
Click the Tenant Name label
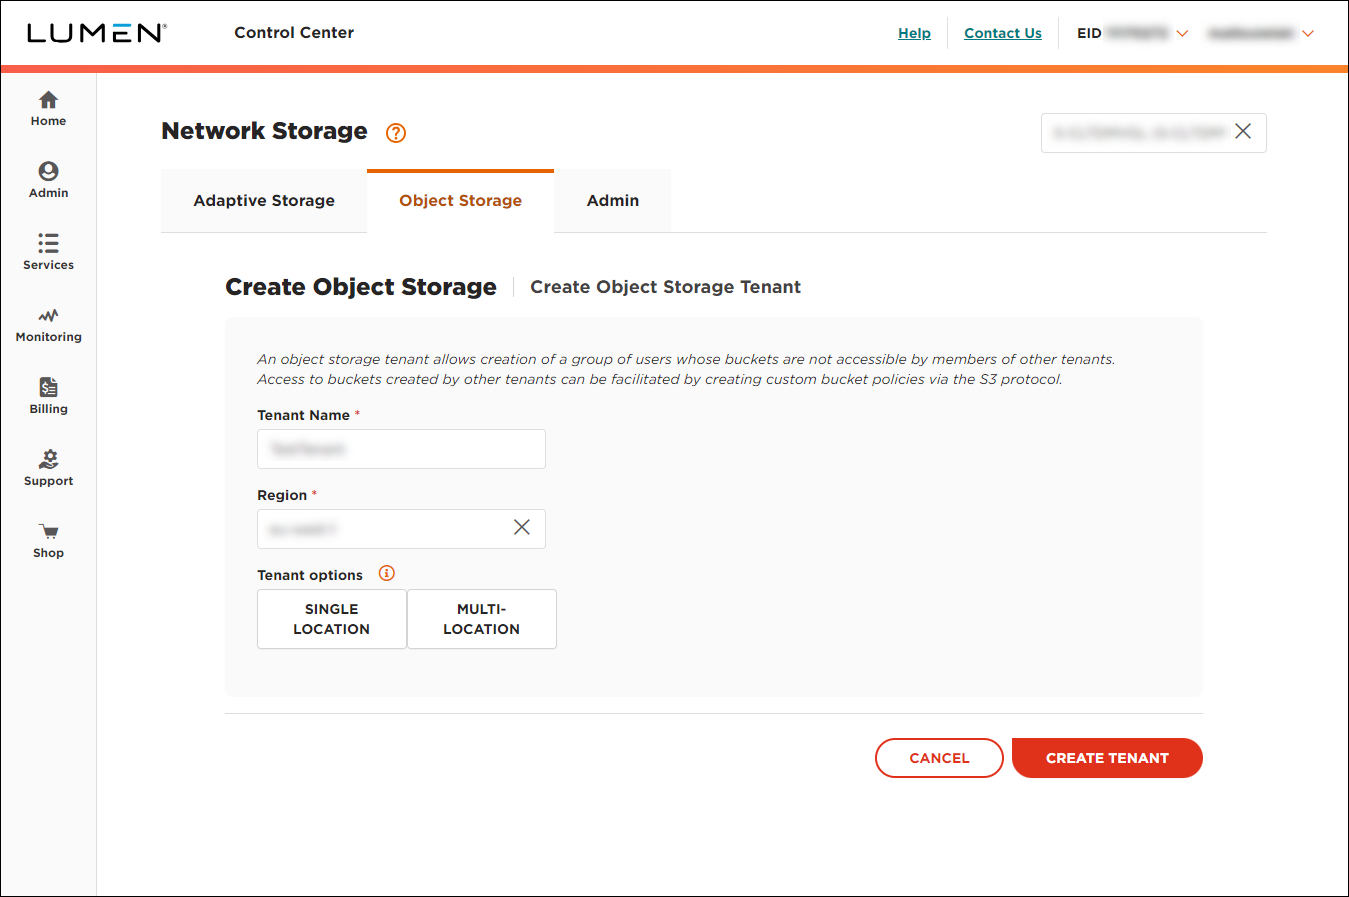pyautogui.click(x=303, y=415)
